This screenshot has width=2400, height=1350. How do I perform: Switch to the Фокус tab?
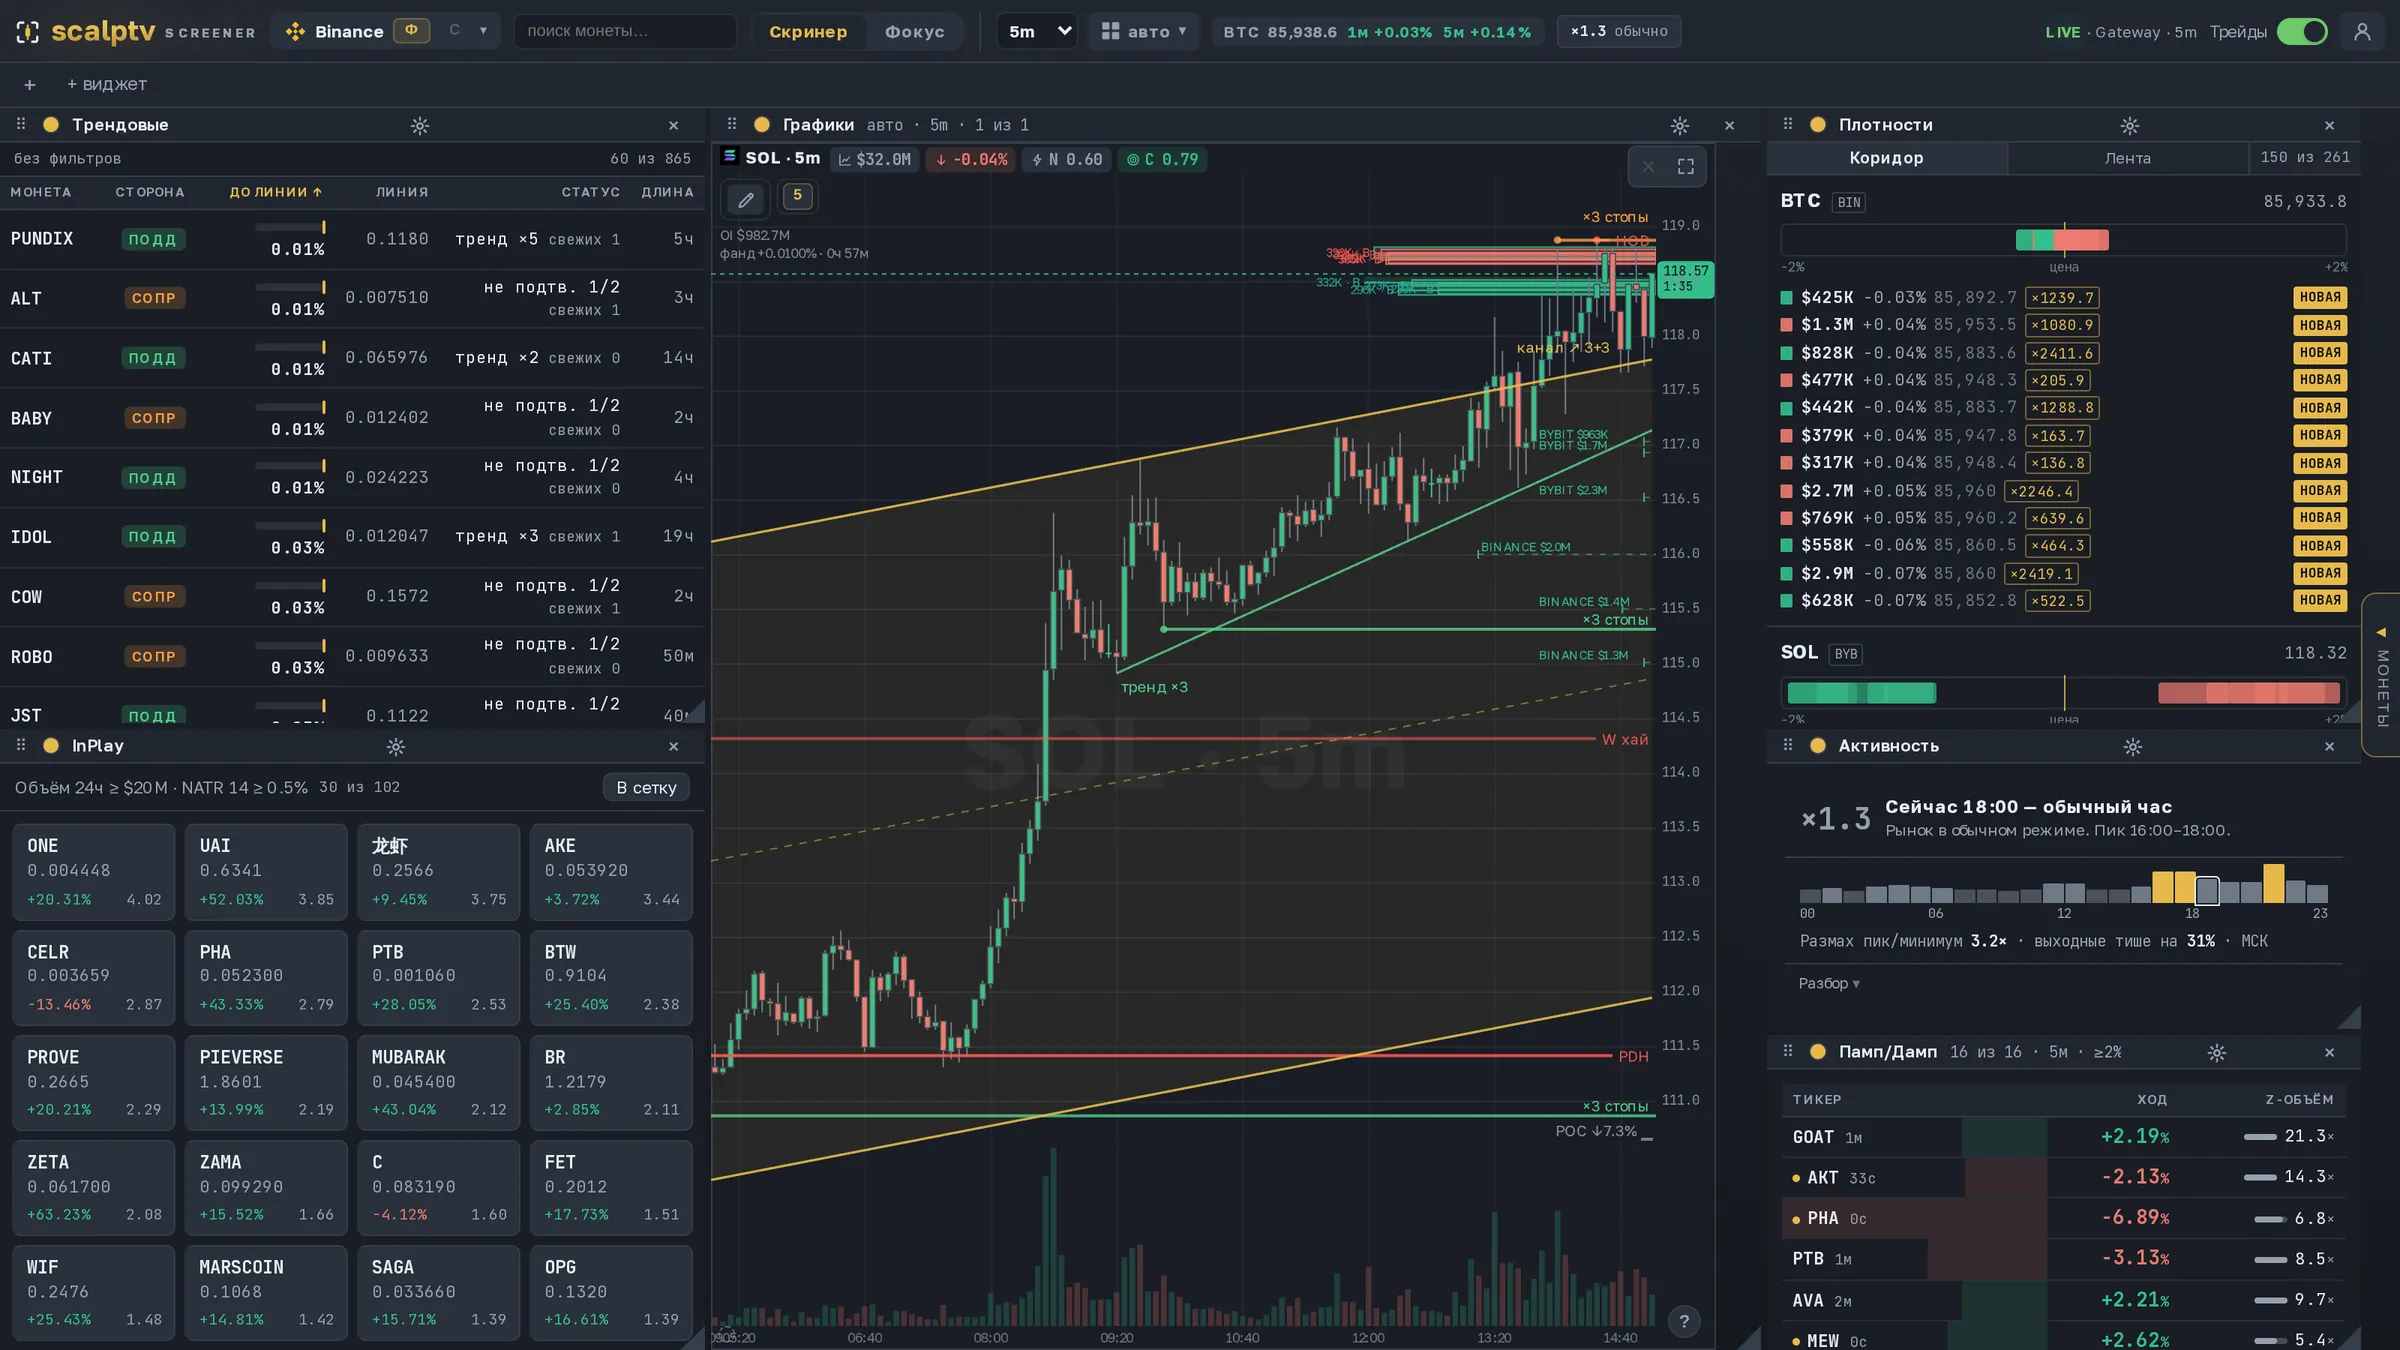point(914,32)
